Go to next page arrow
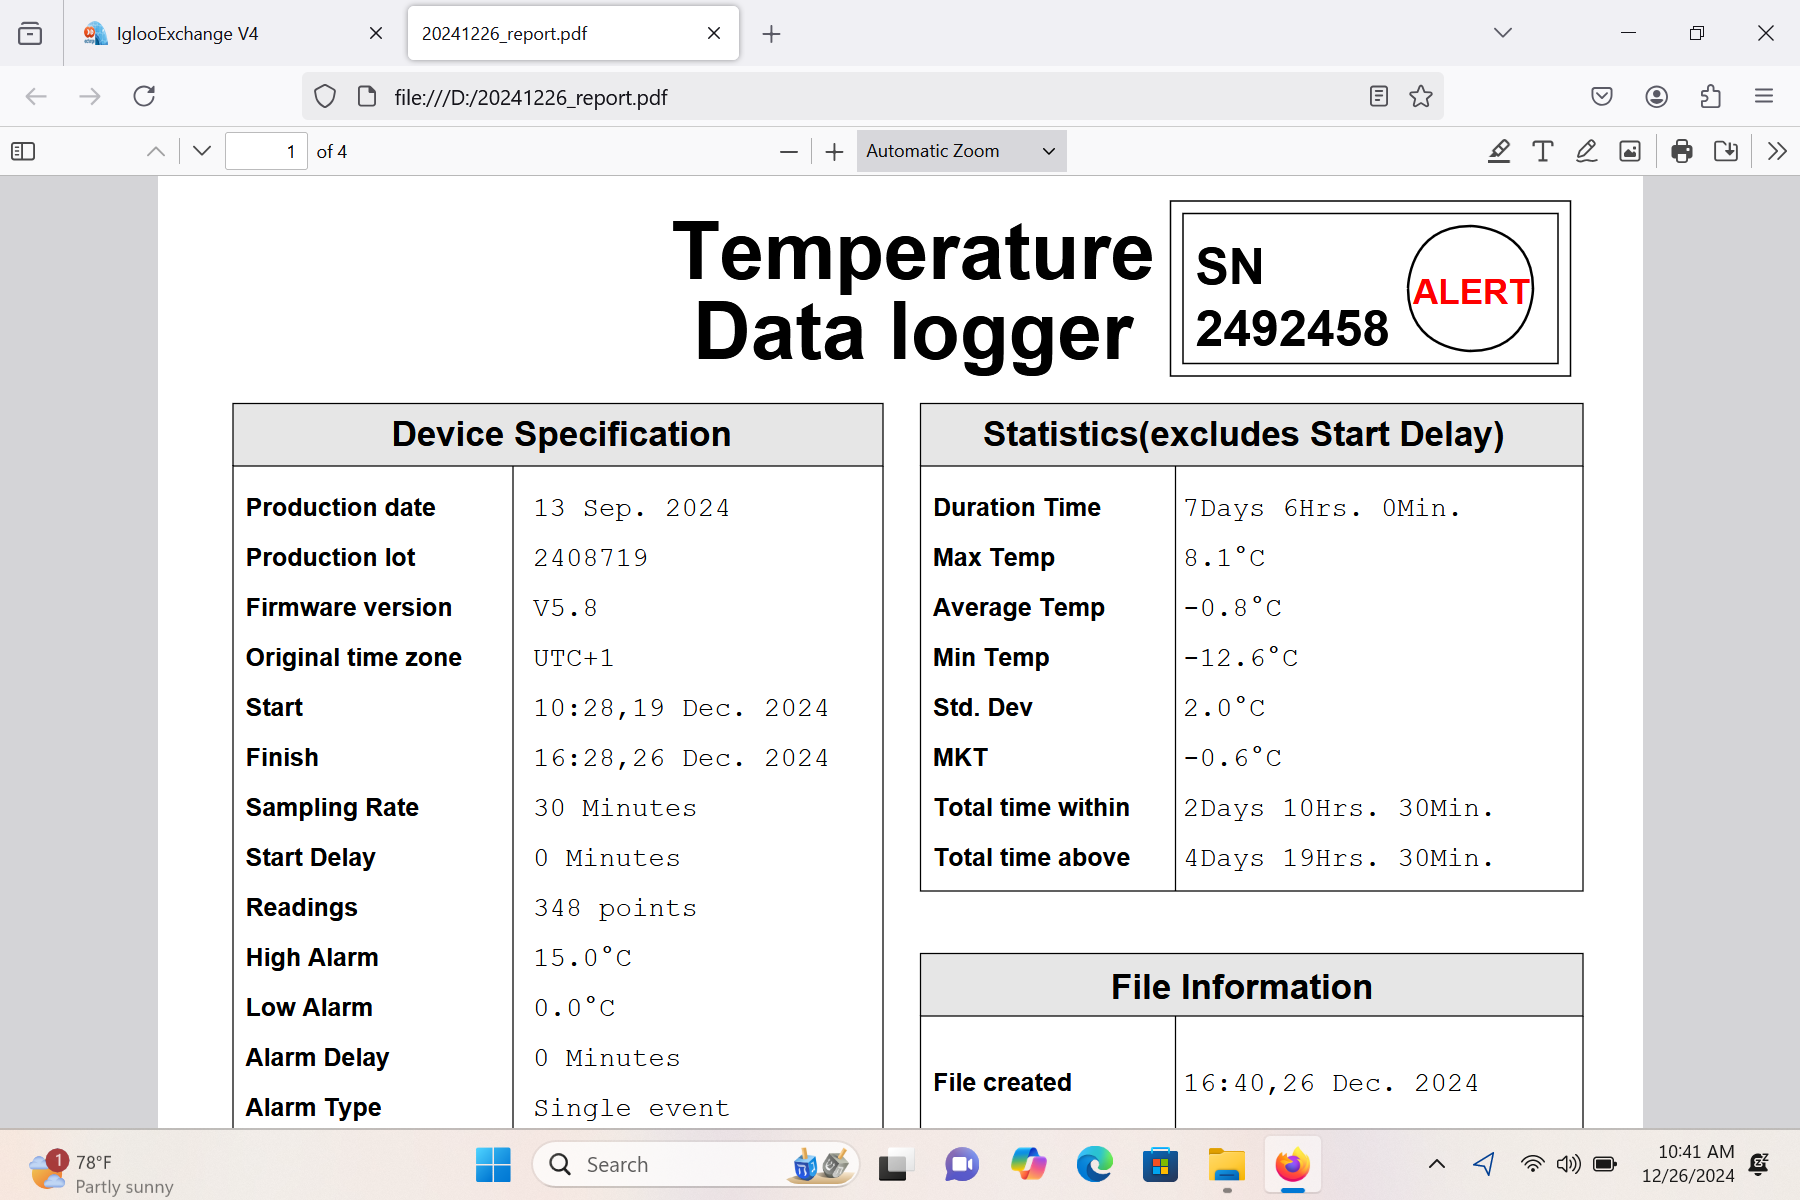Image resolution: width=1800 pixels, height=1200 pixels. point(202,151)
